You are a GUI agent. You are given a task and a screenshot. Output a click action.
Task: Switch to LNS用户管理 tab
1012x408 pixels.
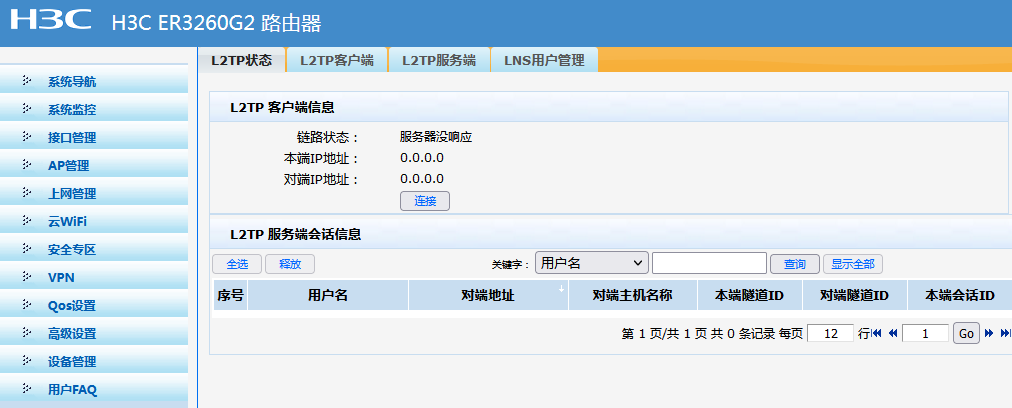(x=544, y=60)
